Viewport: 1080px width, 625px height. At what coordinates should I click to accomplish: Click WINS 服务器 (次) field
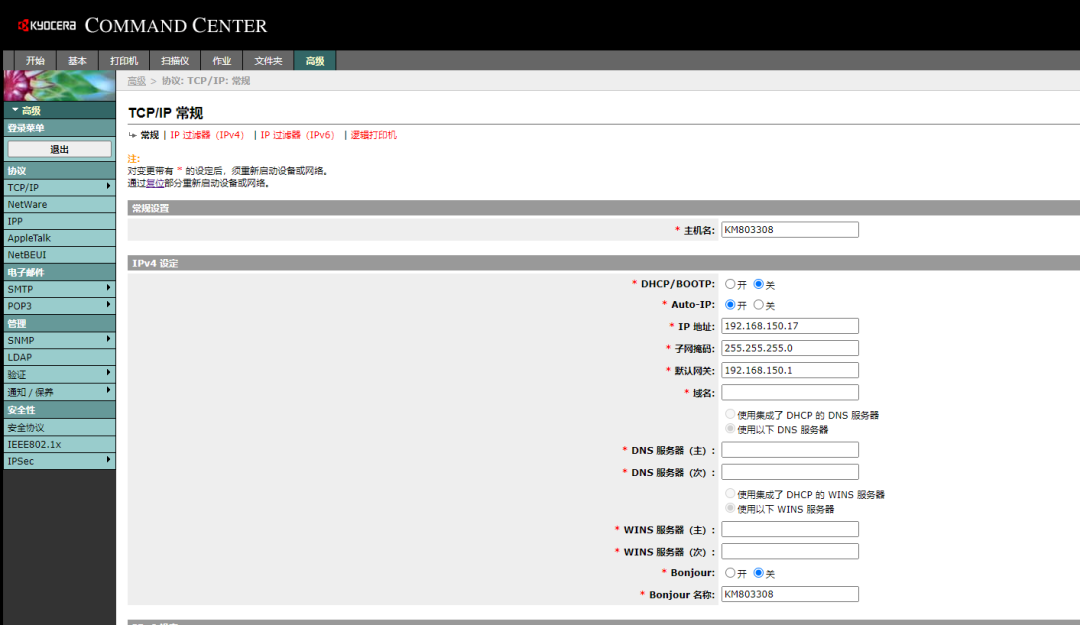[789, 551]
